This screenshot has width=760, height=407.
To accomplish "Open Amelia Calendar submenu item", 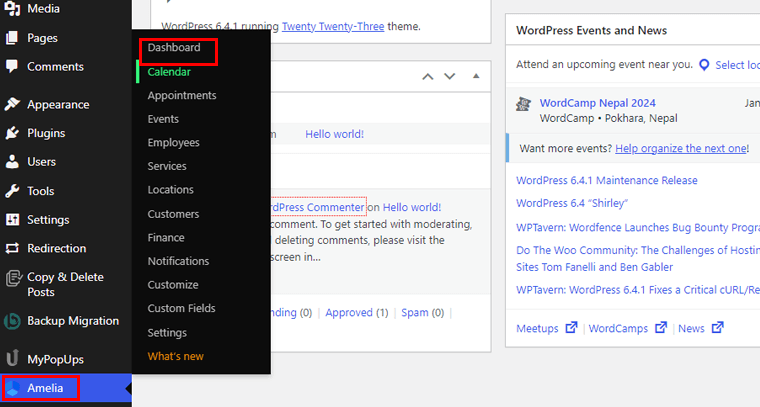I will (x=169, y=72).
